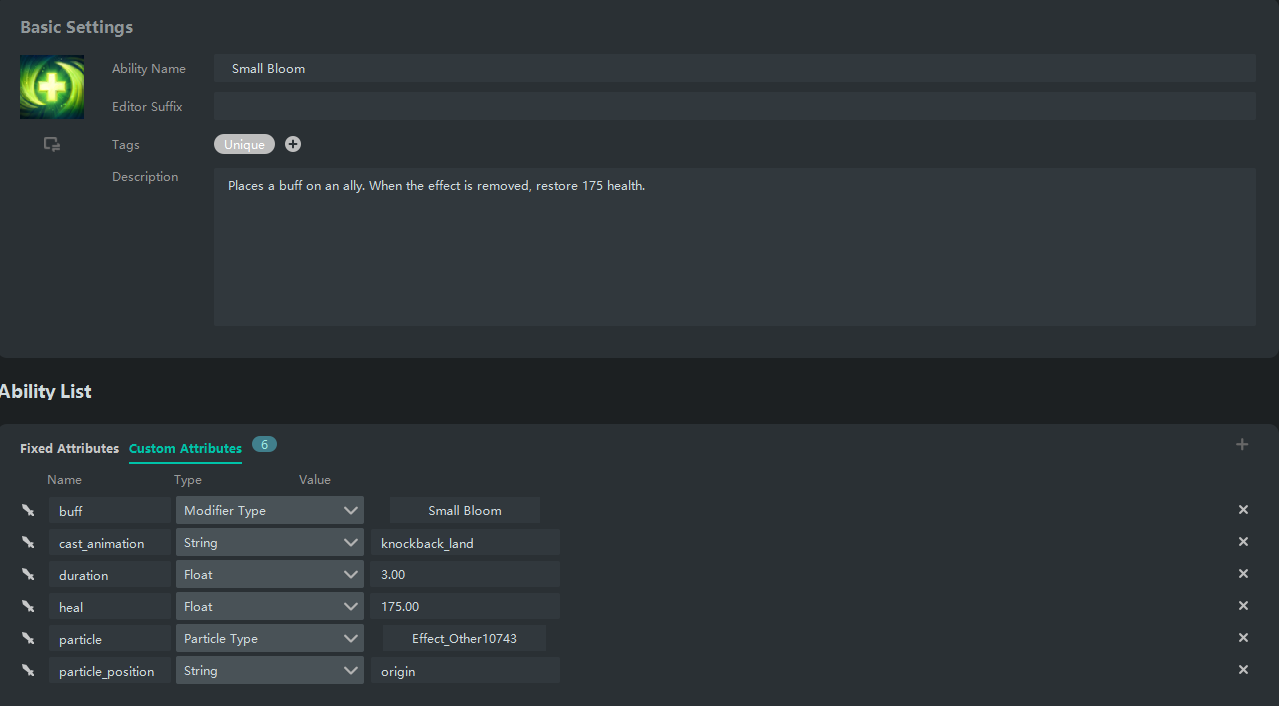Image resolution: width=1279 pixels, height=706 pixels.
Task: Click the Small Bloom ability icon thumbnail
Action: coord(52,87)
